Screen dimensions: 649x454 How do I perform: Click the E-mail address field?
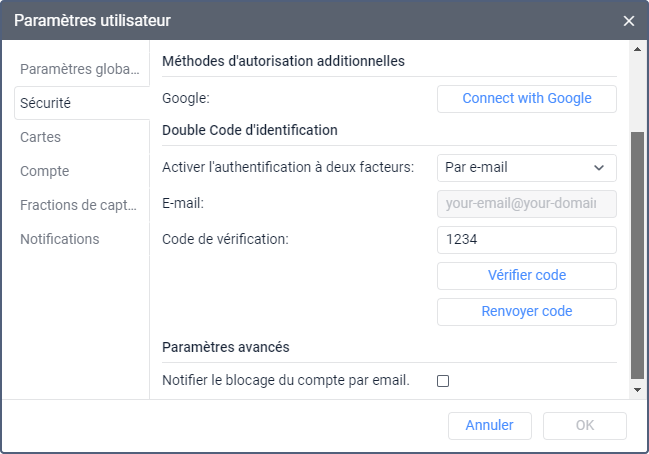pos(527,204)
